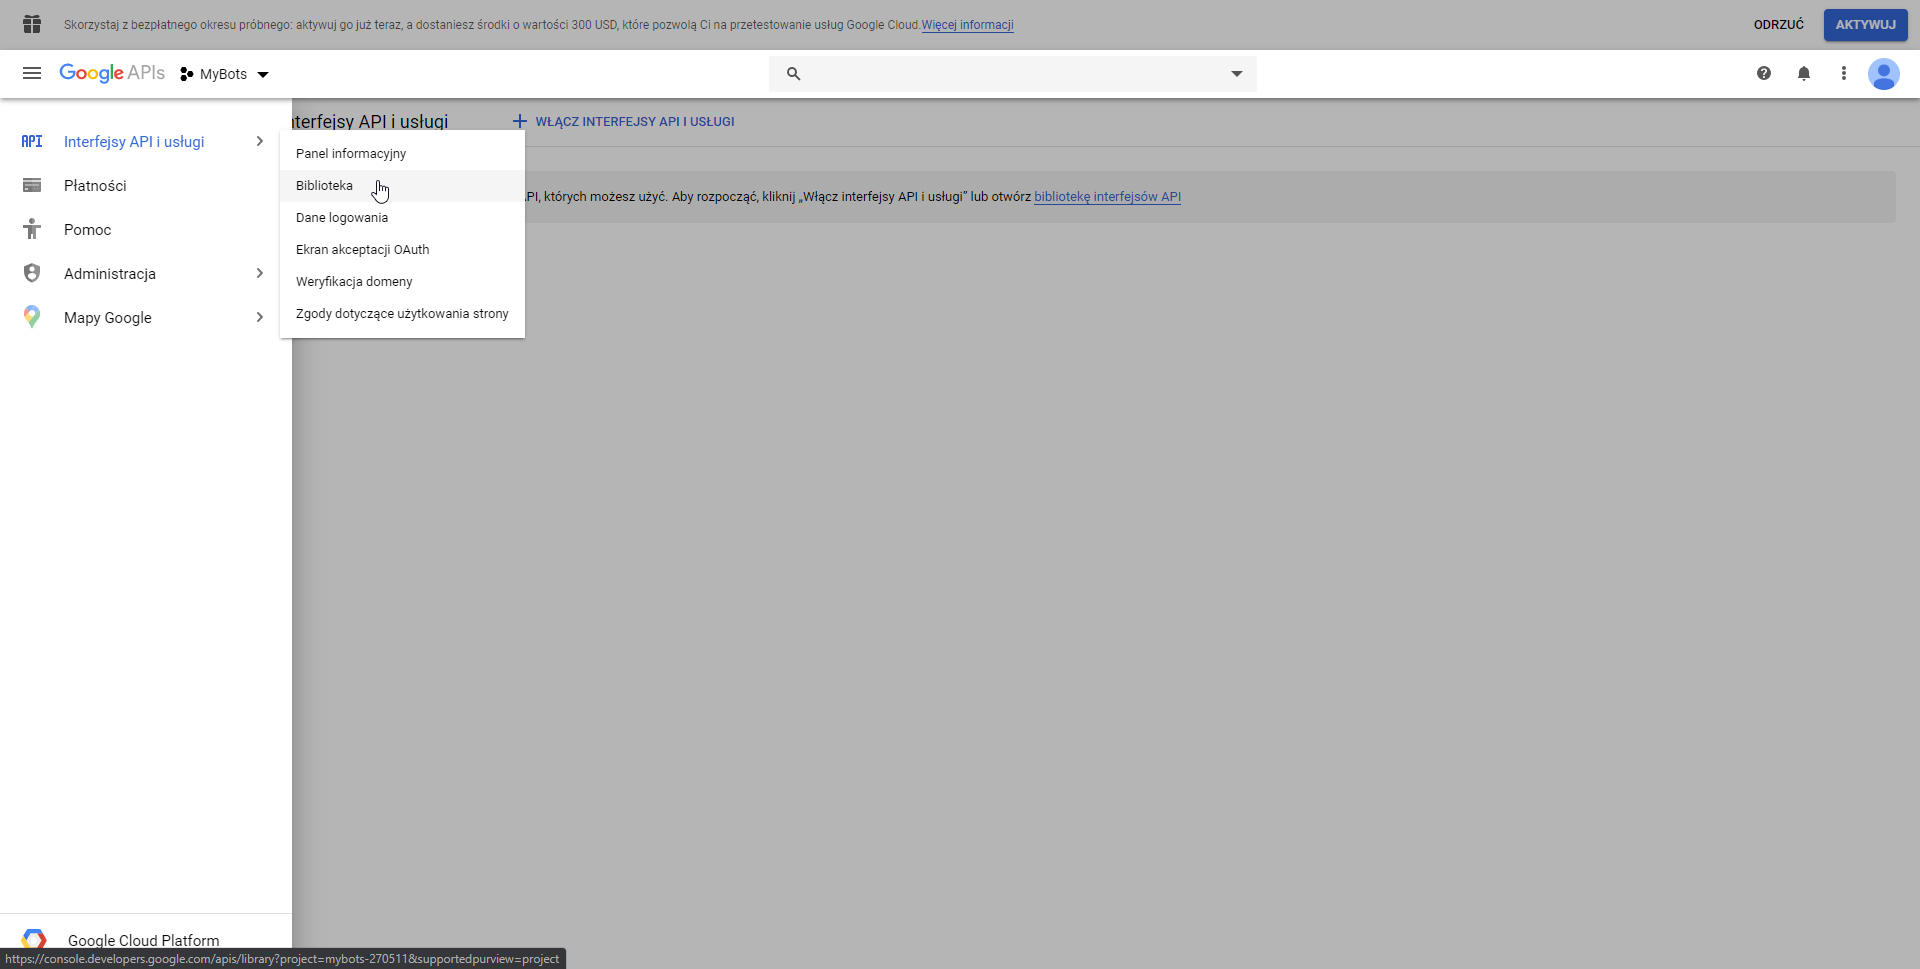Click the Google APIs logo
Screen dimensions: 1920x969
[x=112, y=73]
